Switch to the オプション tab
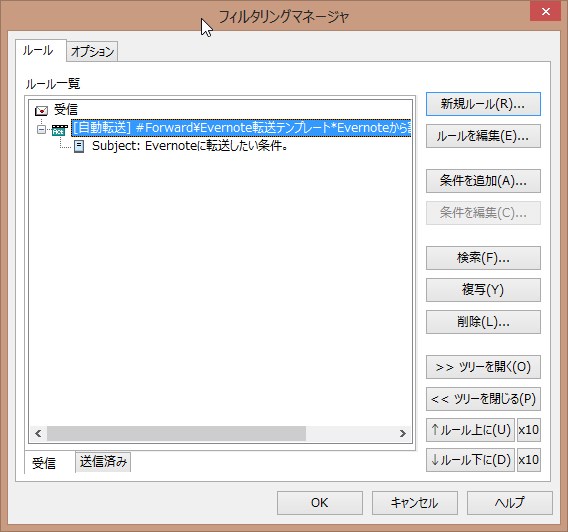This screenshot has width=568, height=532. (x=92, y=51)
